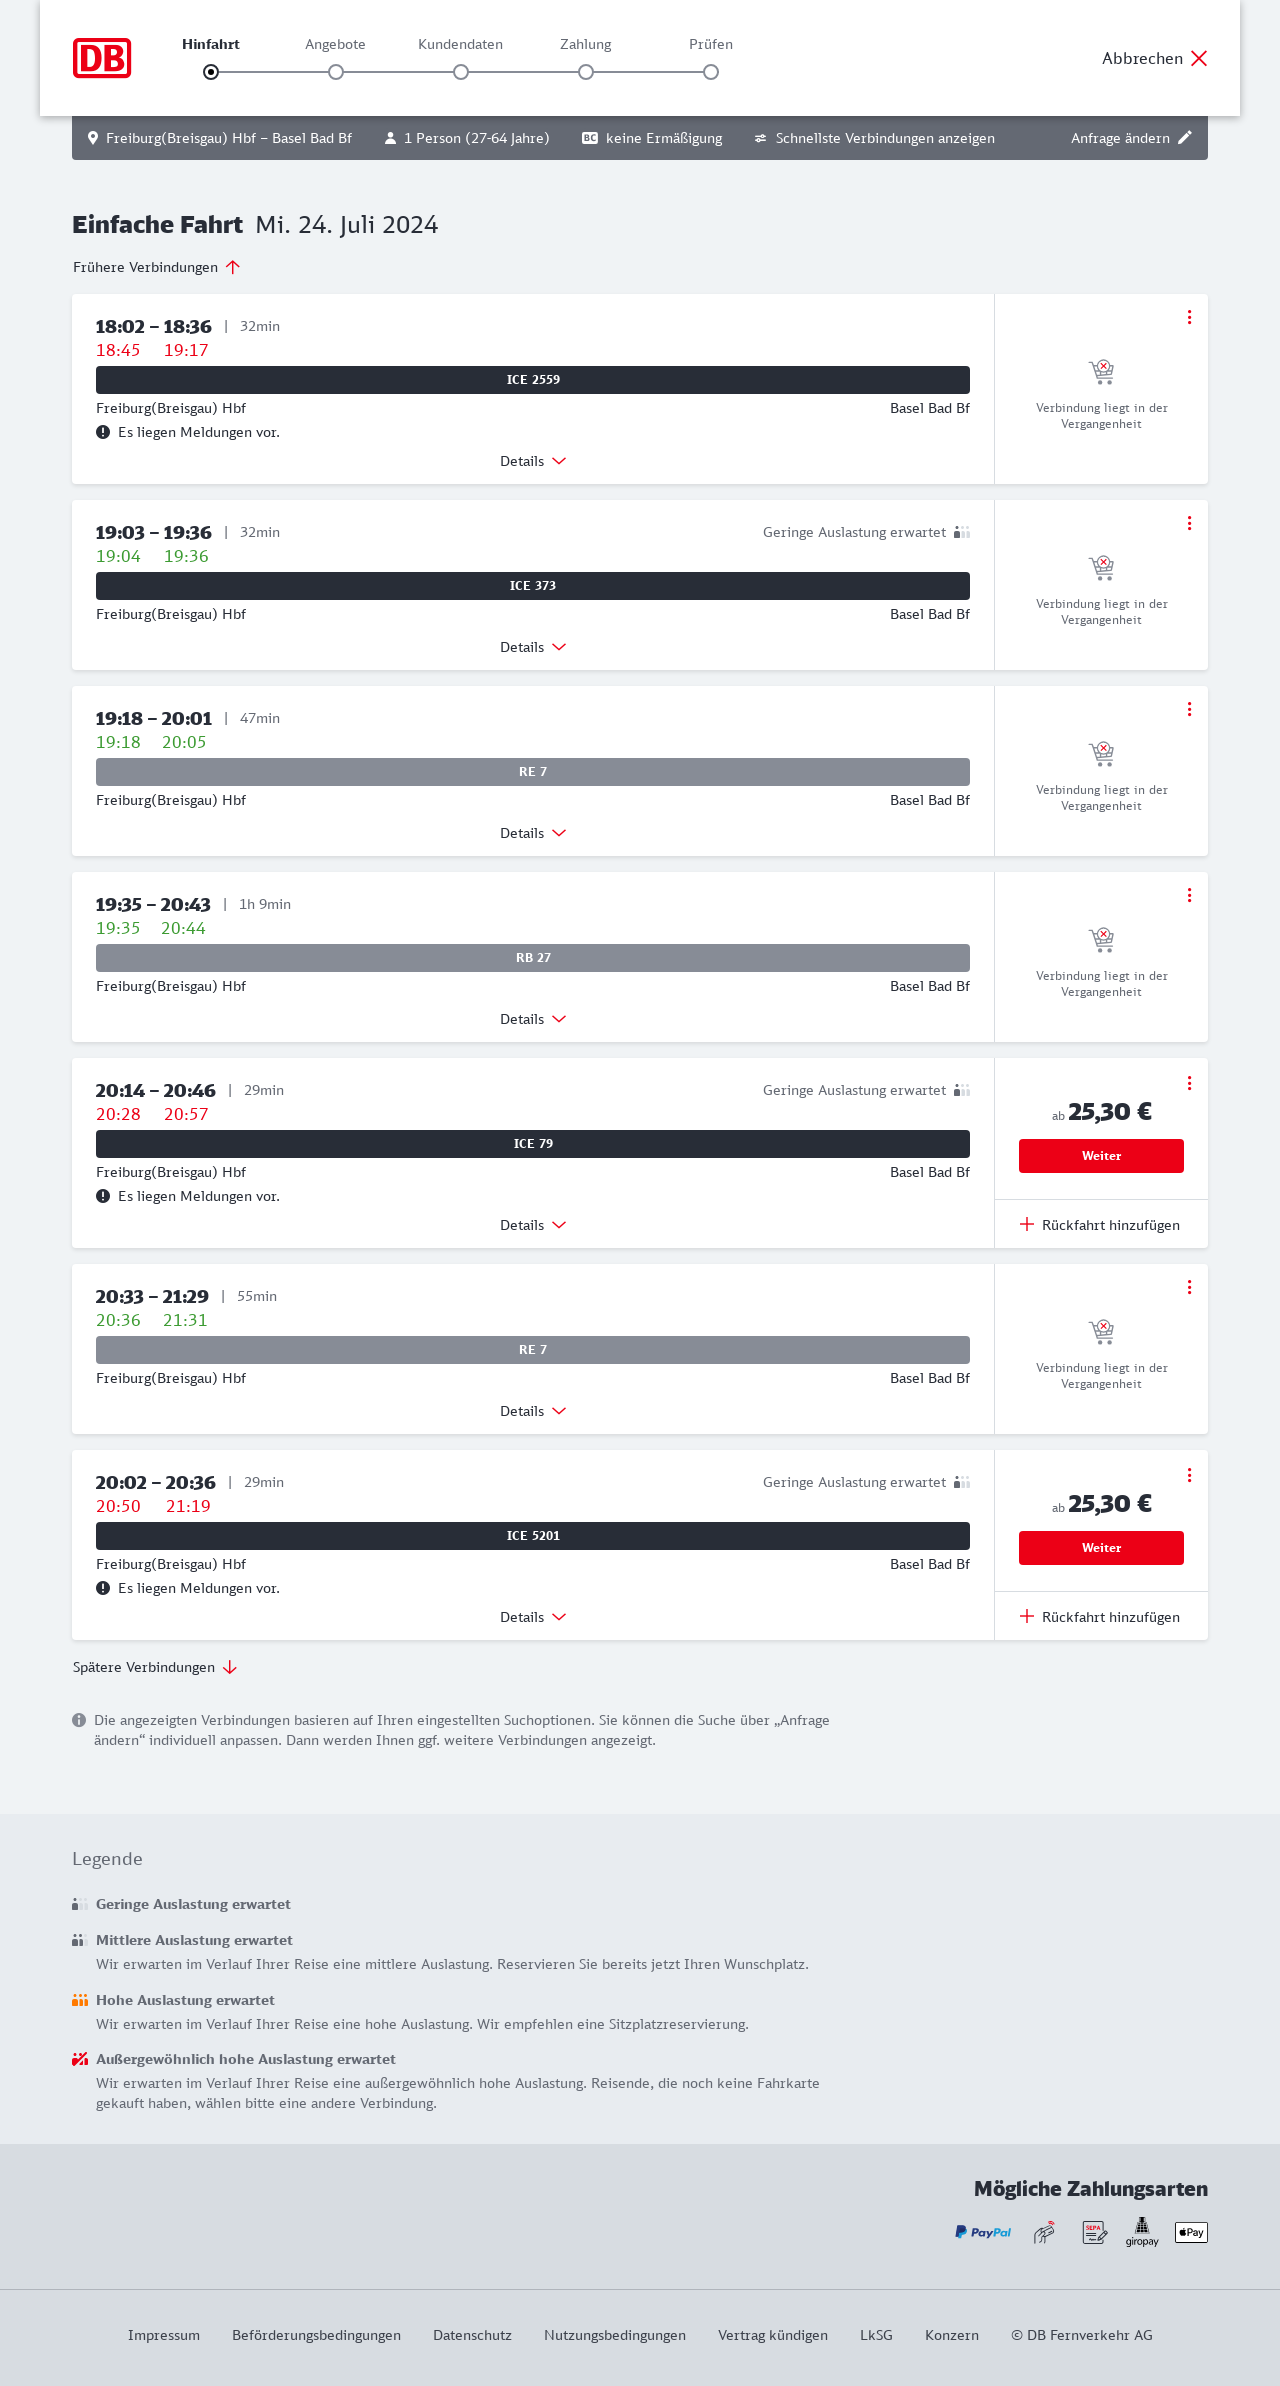Open three-dot menu for ICE 2559 connection

coord(1189,317)
